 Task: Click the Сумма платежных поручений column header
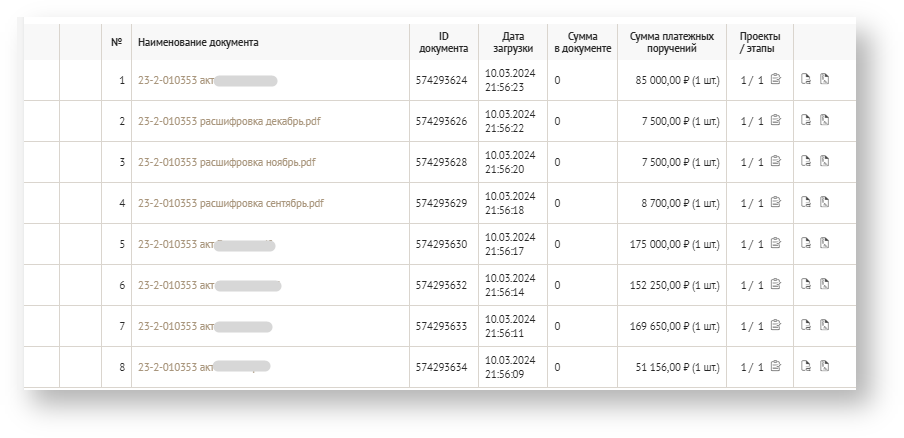(x=671, y=42)
